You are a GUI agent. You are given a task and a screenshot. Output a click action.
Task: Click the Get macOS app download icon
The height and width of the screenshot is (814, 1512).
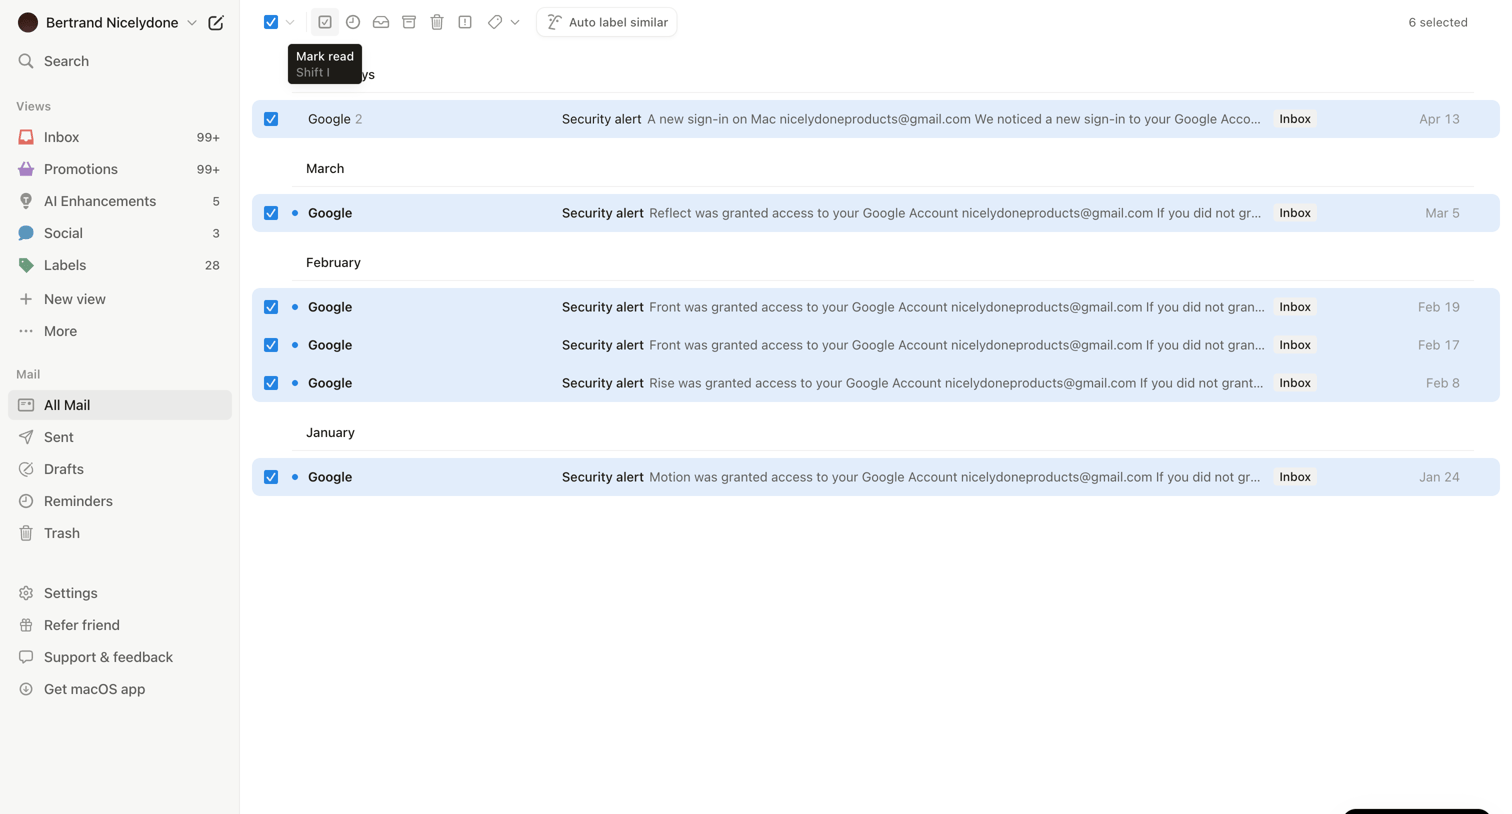pos(26,689)
